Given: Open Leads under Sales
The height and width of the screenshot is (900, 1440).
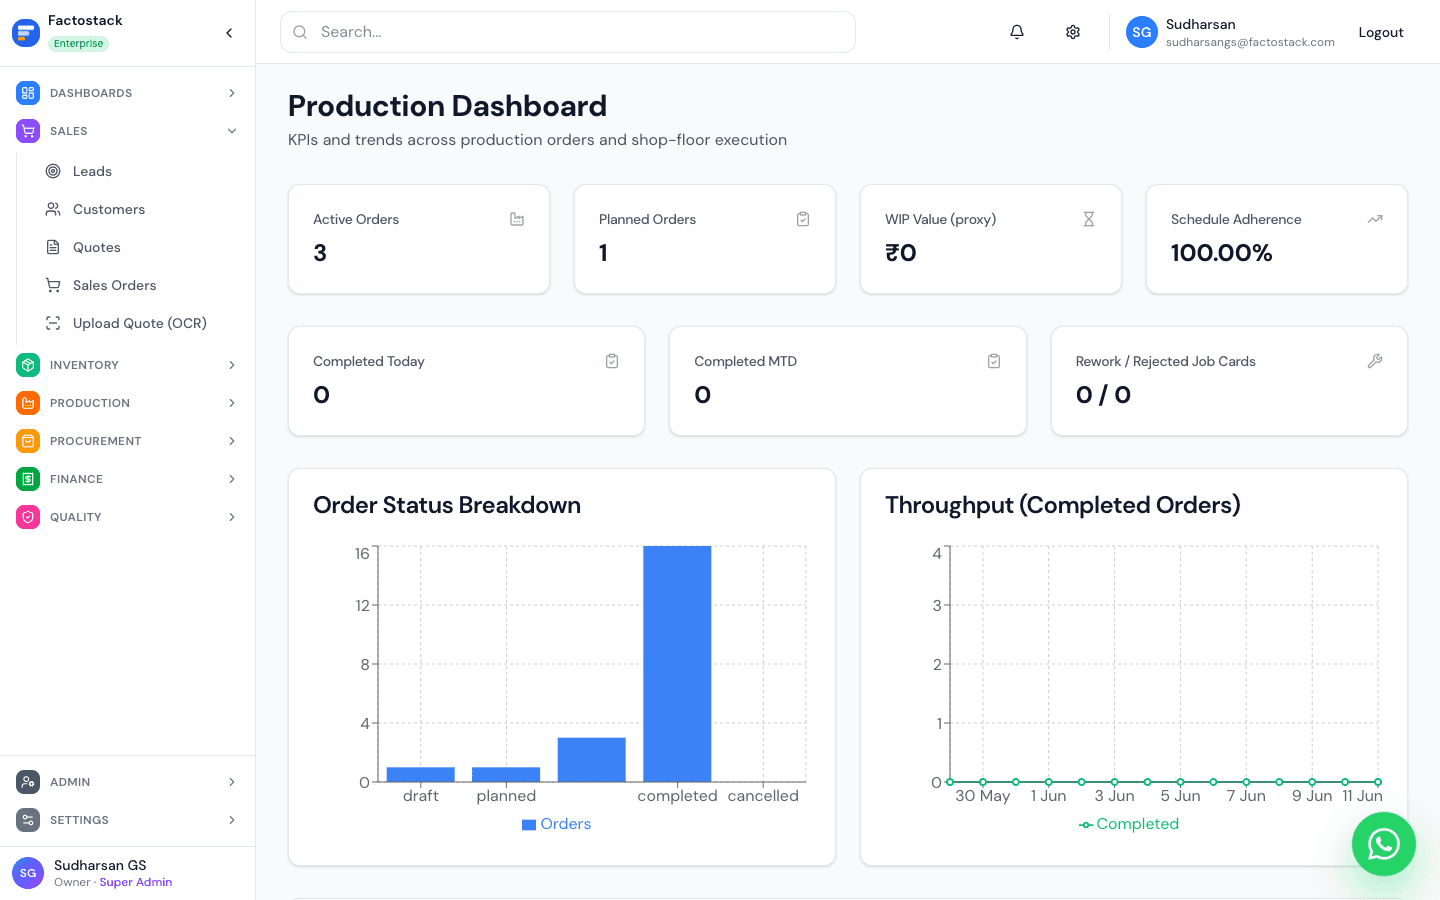Looking at the screenshot, I should tap(139, 171).
